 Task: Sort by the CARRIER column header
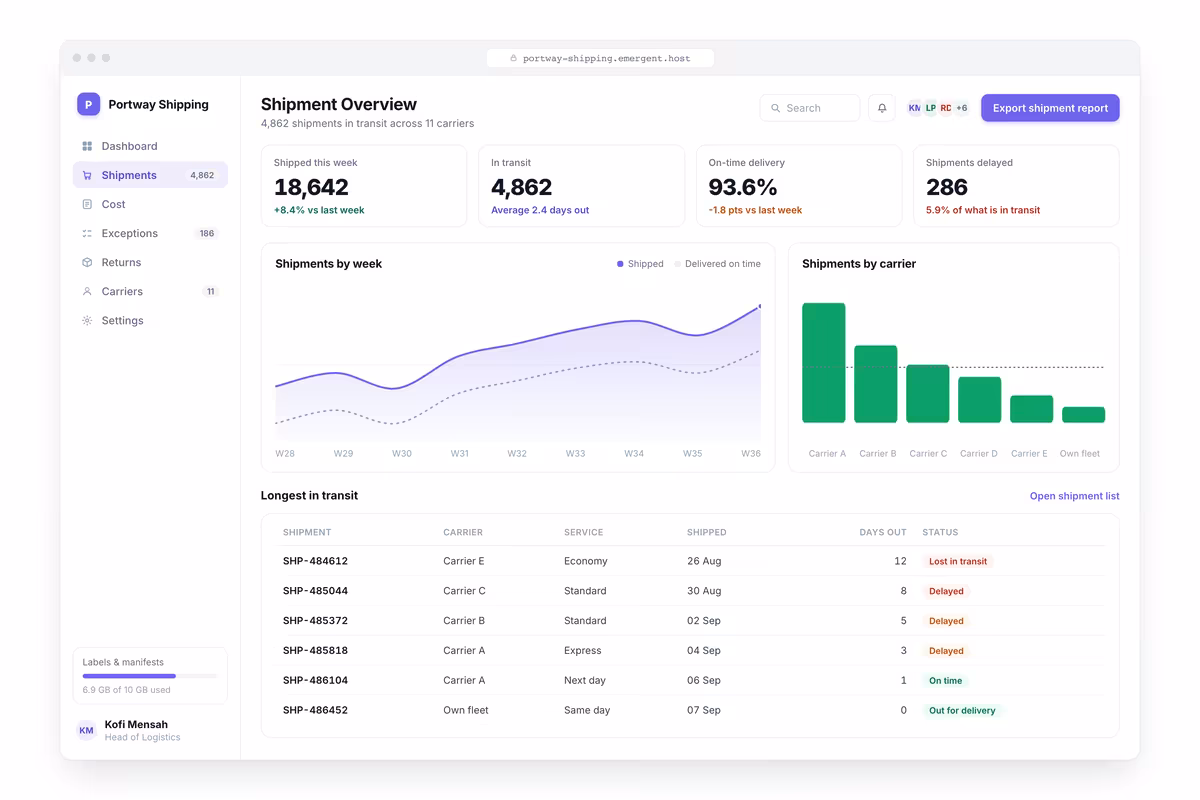pos(463,532)
